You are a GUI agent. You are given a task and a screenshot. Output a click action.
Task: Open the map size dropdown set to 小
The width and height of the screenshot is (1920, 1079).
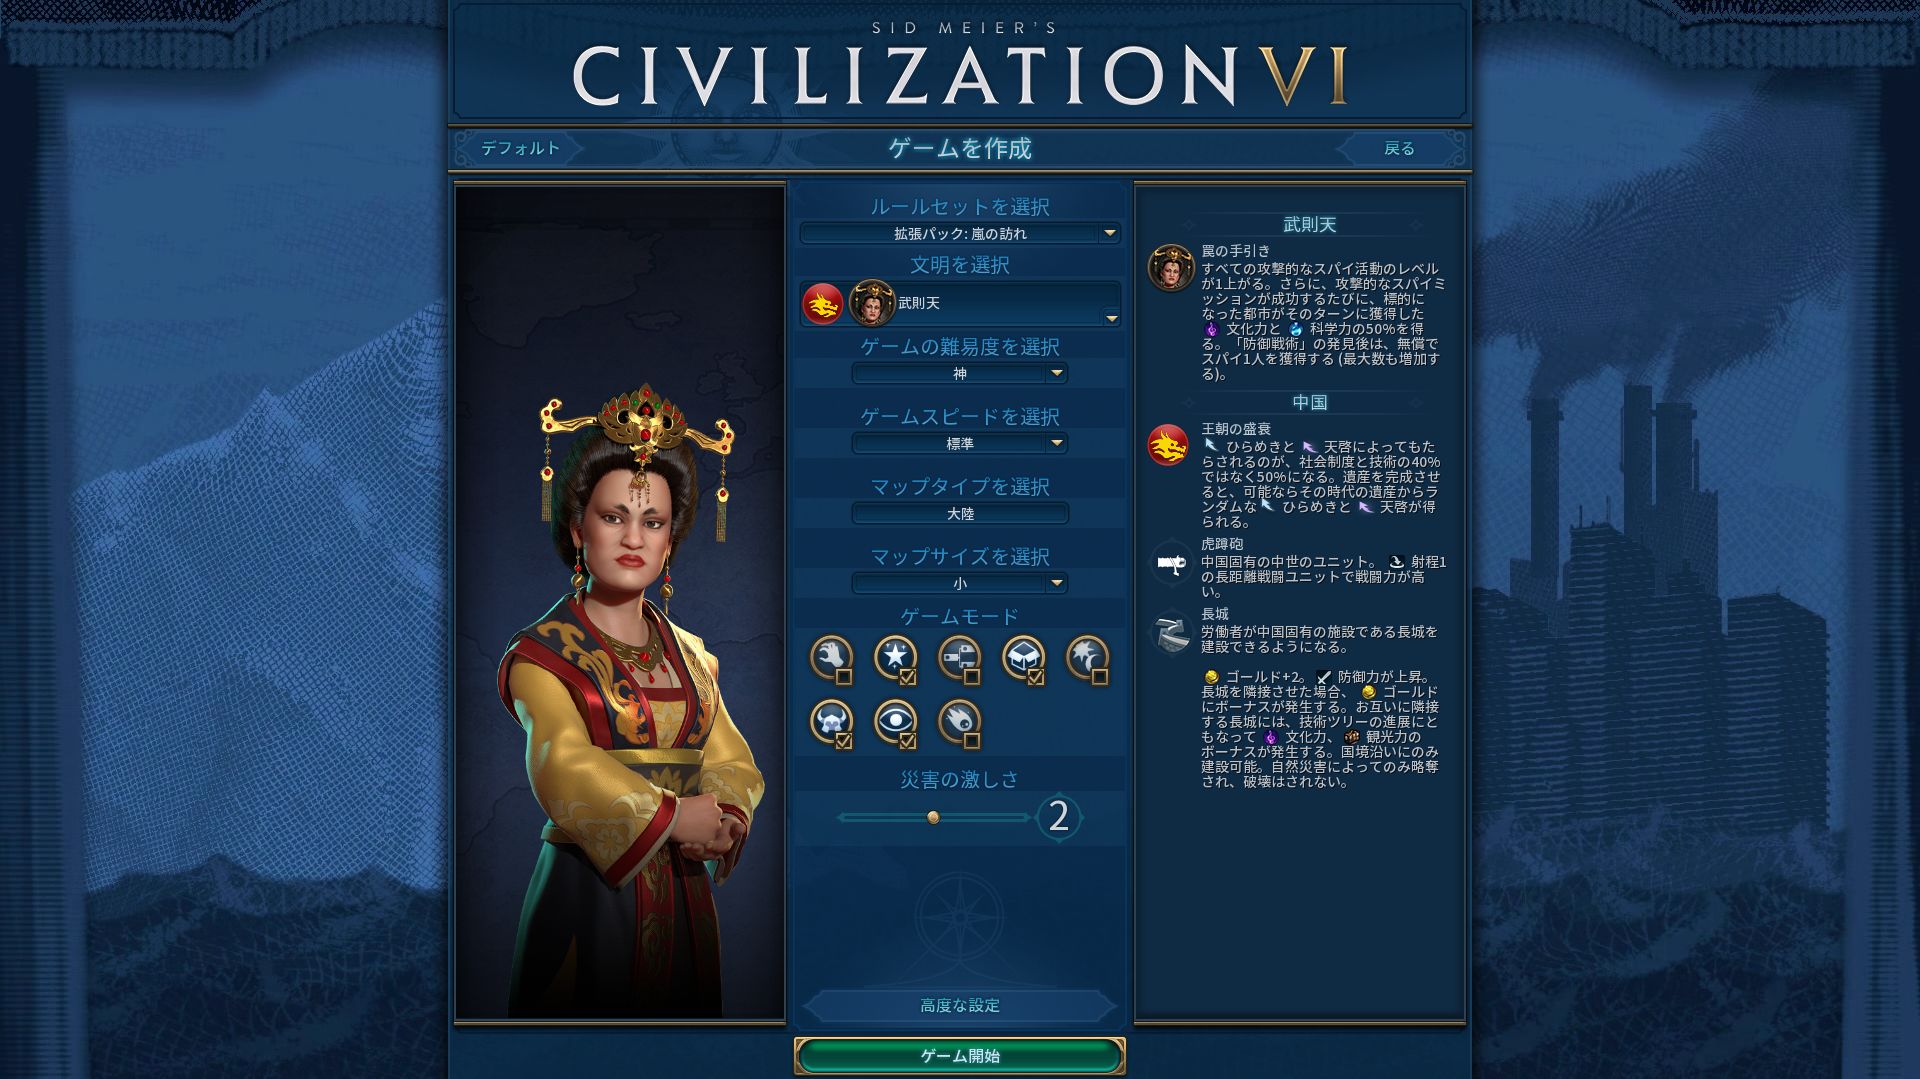(960, 583)
